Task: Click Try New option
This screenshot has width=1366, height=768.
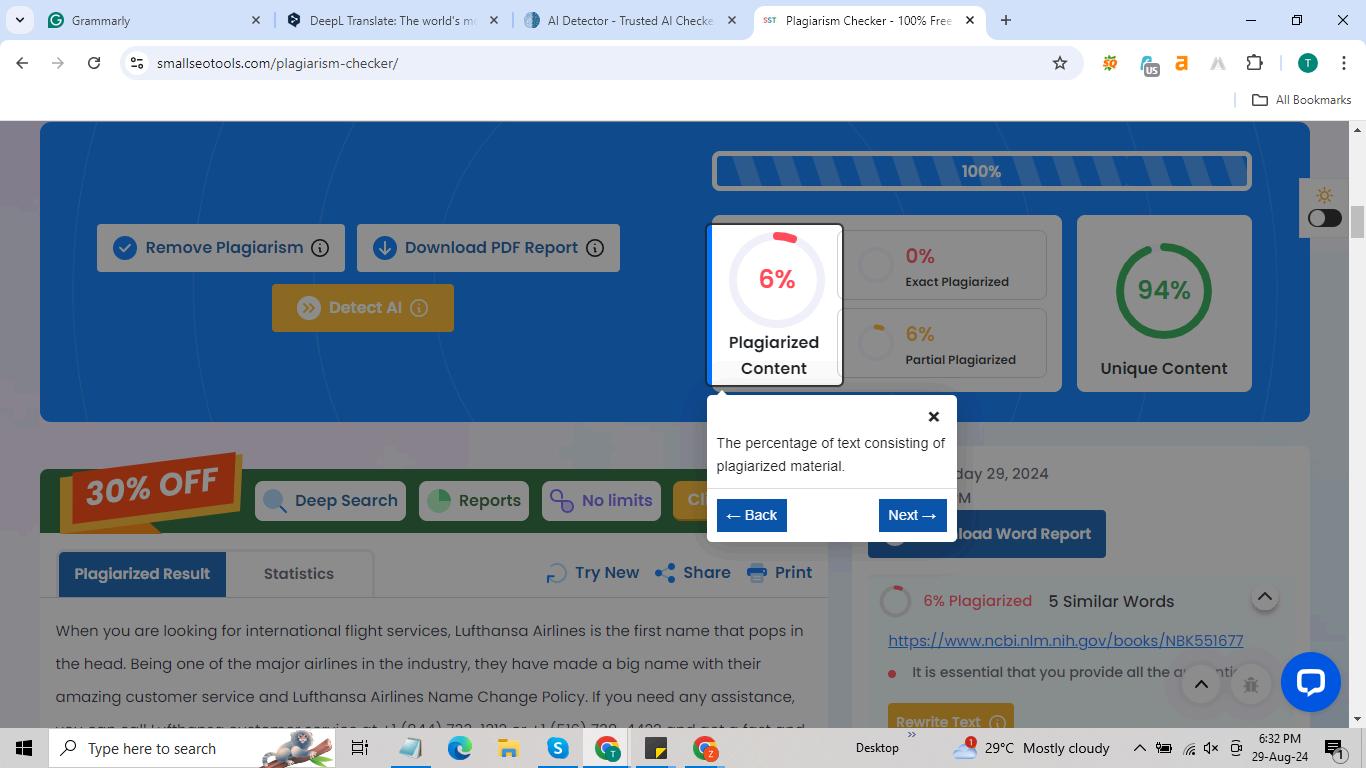Action: pos(592,573)
